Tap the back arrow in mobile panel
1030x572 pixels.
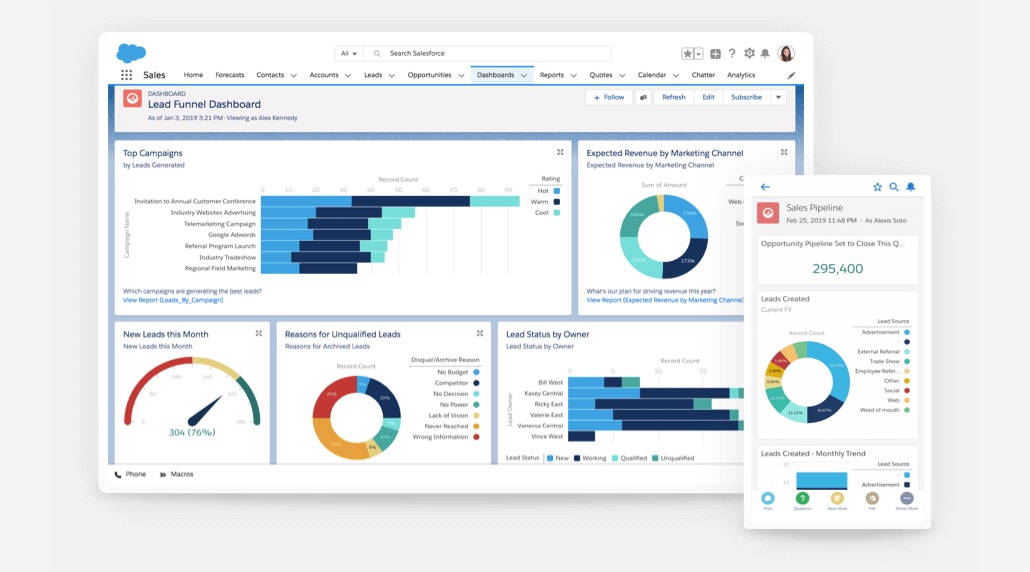(x=765, y=187)
